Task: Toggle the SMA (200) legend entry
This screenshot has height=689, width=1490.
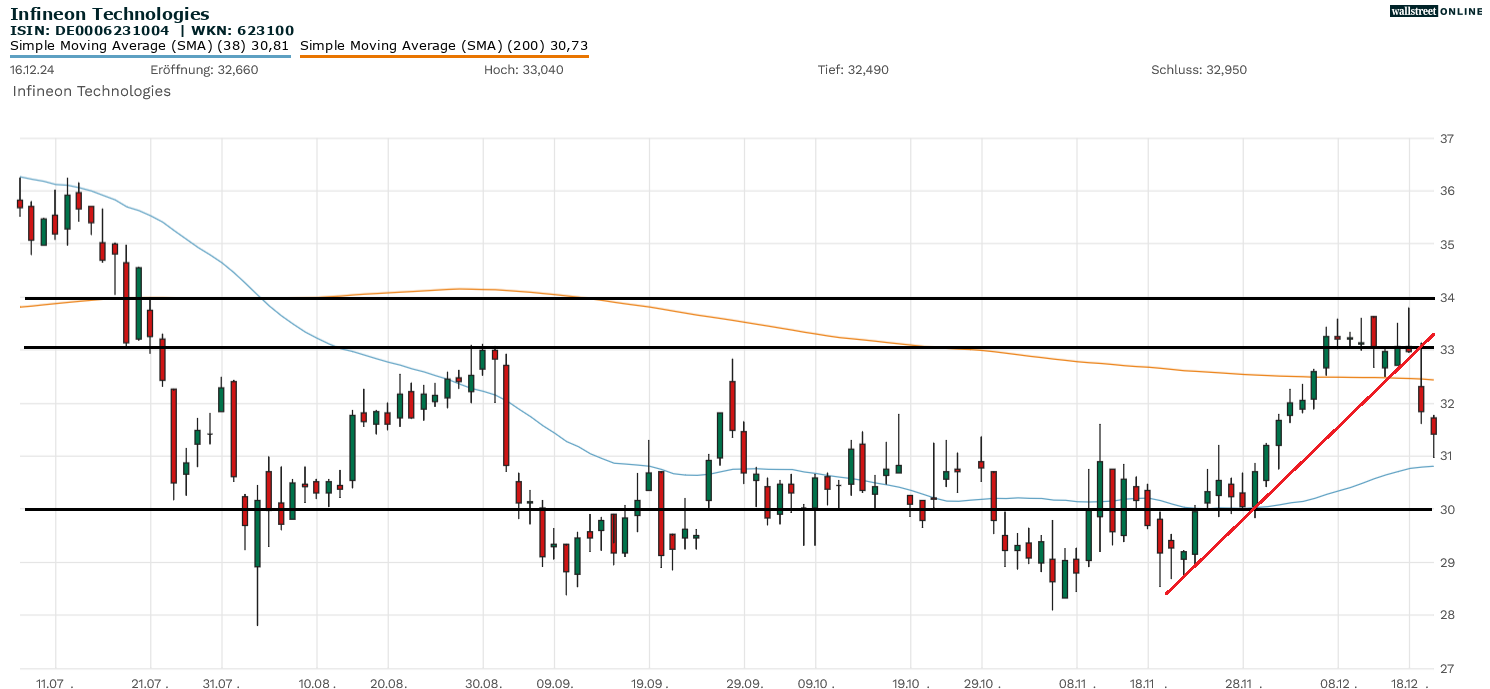Action: (x=444, y=45)
